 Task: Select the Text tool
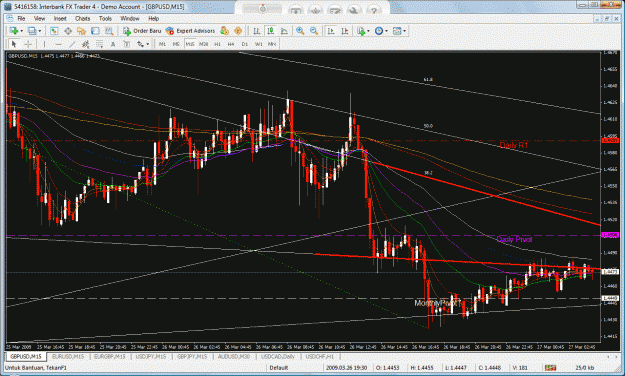pos(113,44)
